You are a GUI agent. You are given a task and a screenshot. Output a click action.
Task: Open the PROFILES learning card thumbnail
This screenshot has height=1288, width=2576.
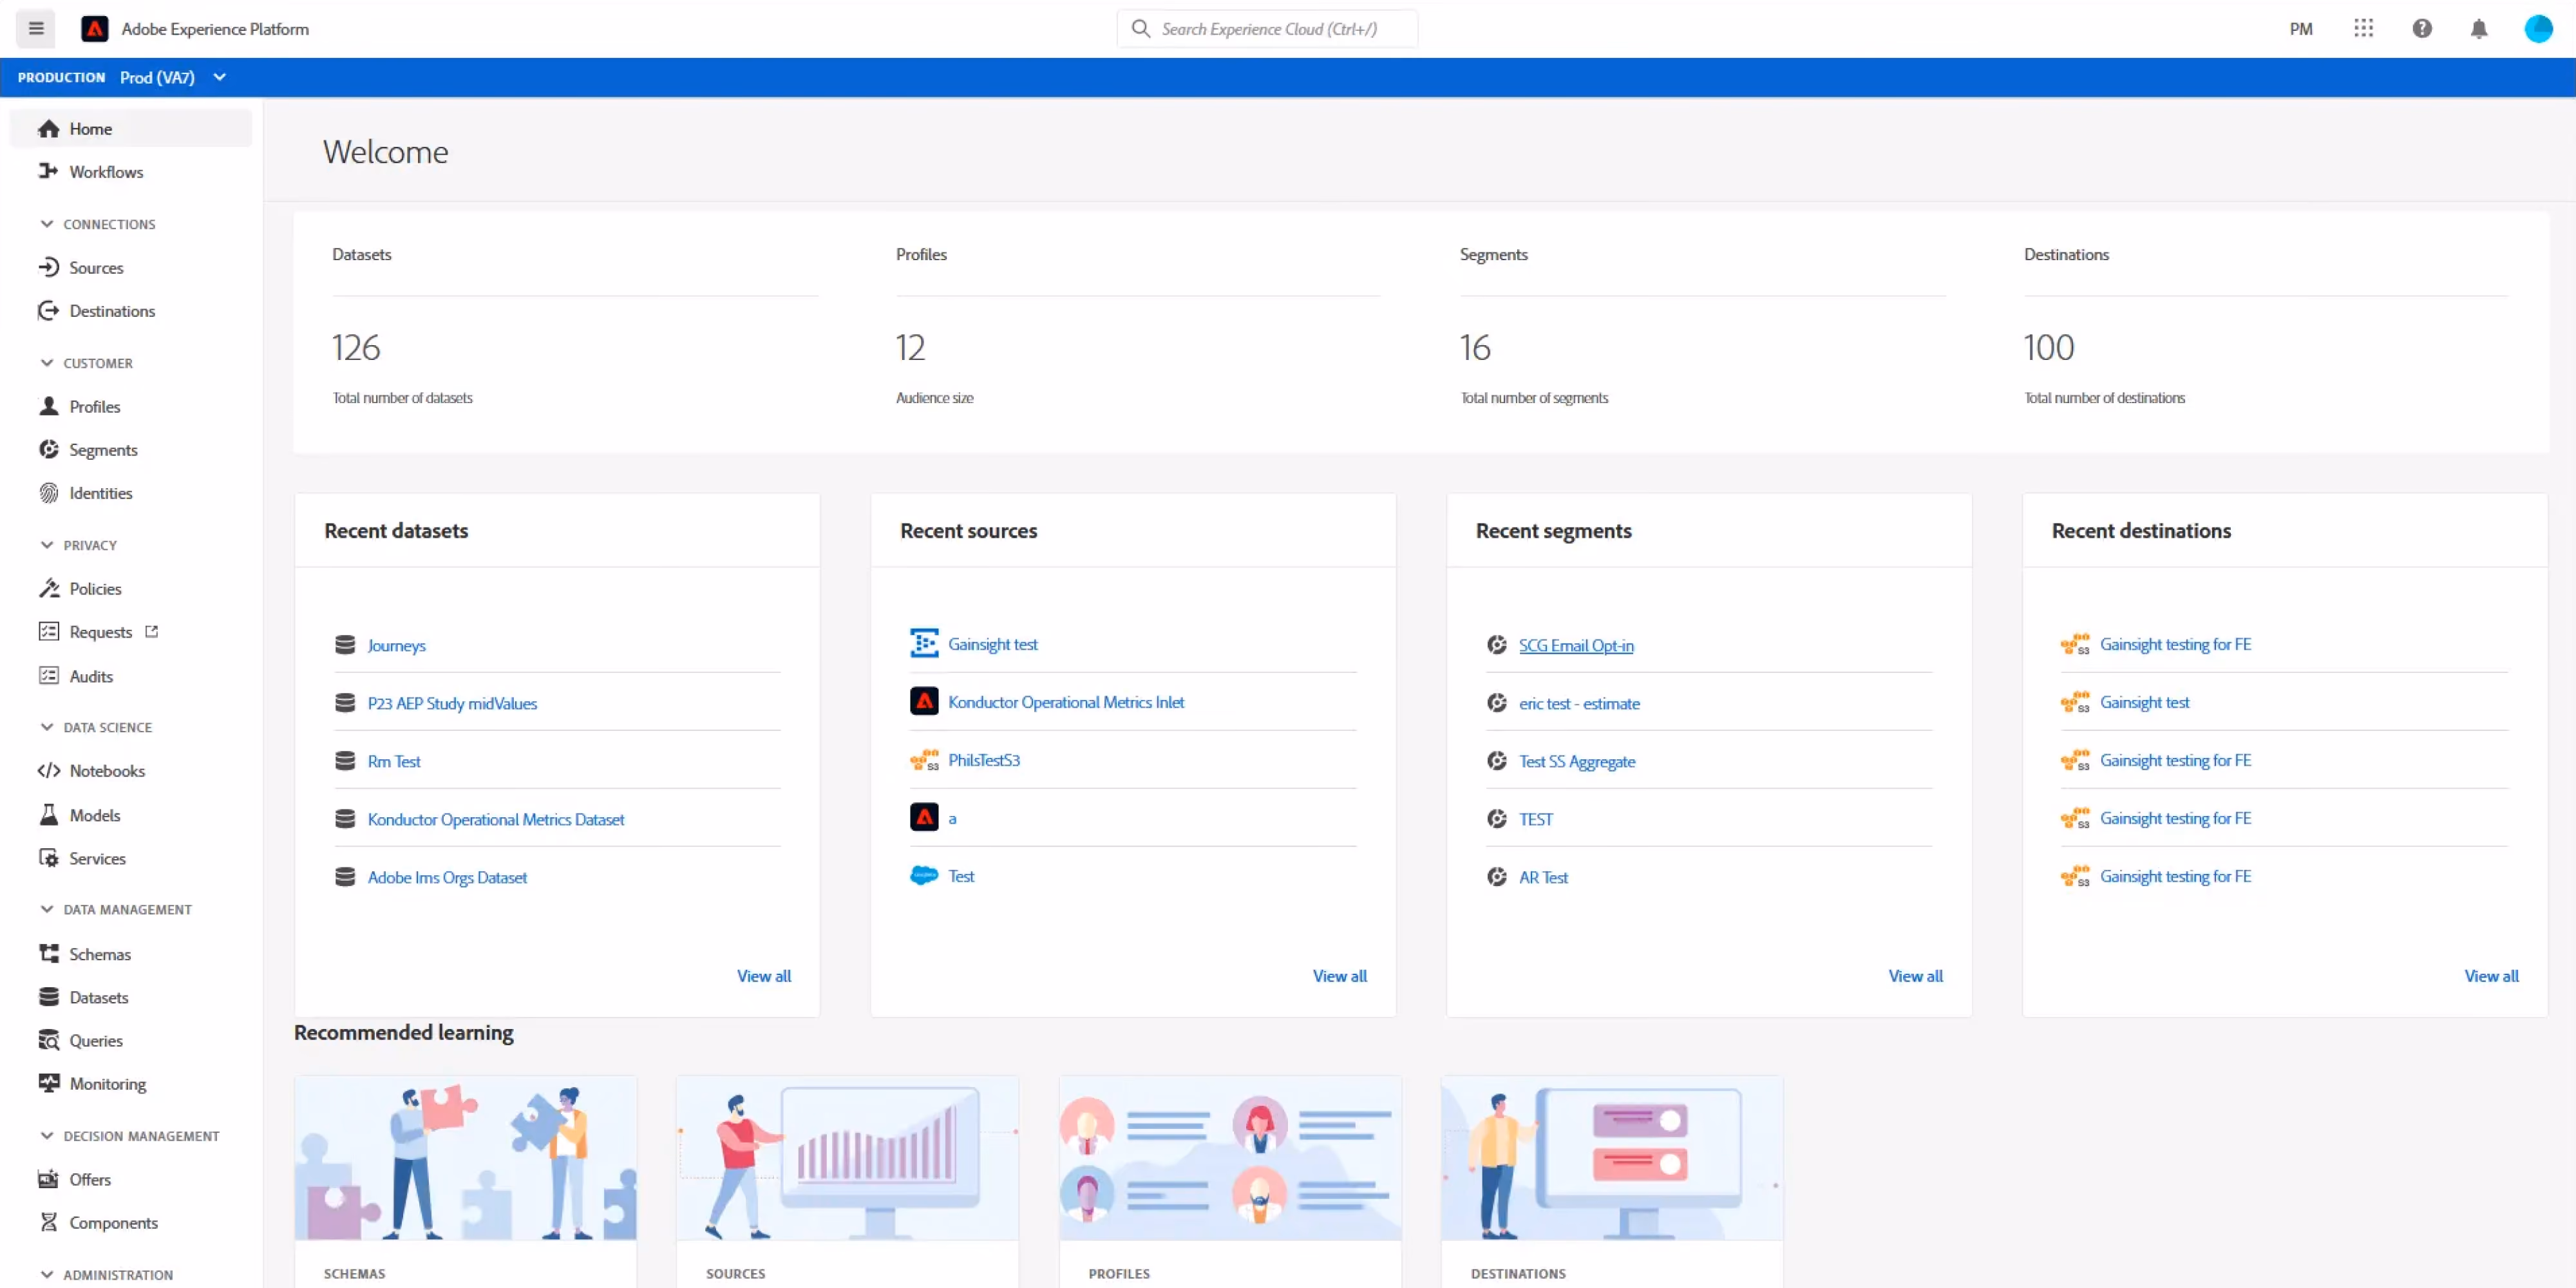click(x=1230, y=1158)
